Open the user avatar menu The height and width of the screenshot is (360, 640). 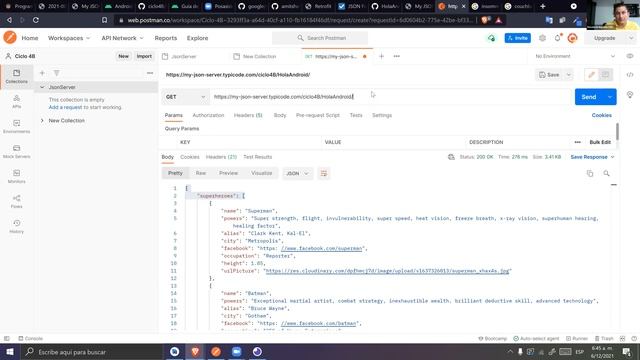pos(573,38)
